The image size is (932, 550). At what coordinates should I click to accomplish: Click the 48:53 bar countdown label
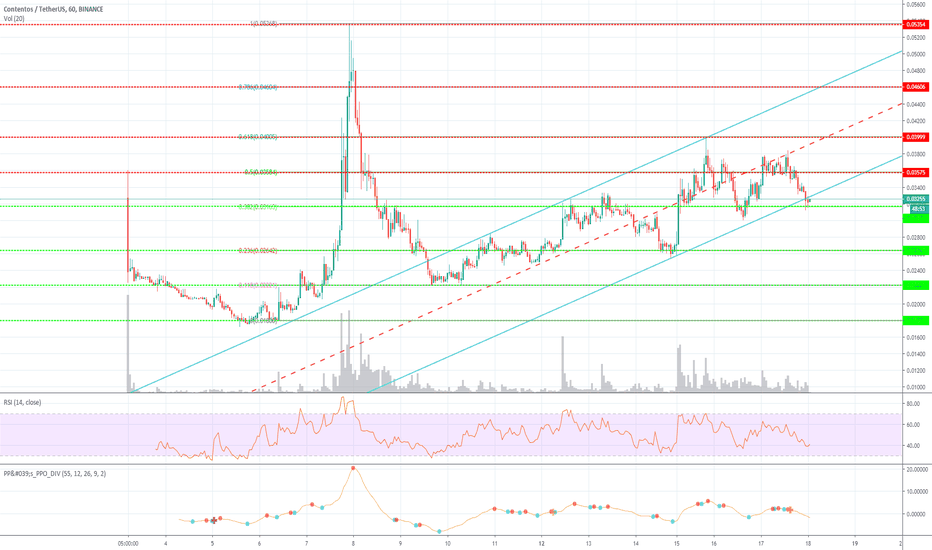[917, 209]
